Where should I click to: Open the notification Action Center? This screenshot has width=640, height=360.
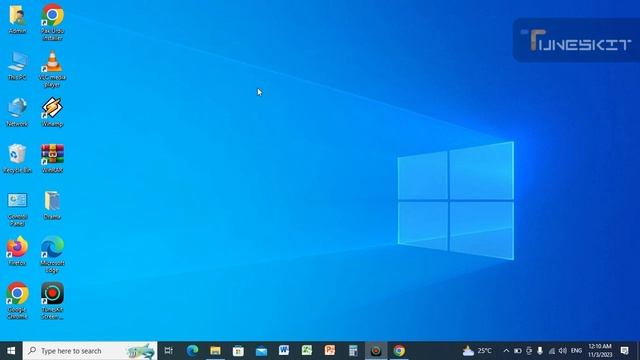pyautogui.click(x=624, y=351)
